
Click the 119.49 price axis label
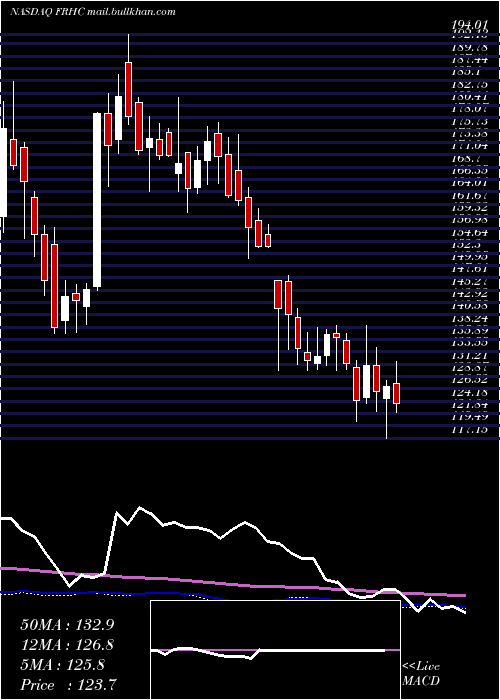point(469,417)
